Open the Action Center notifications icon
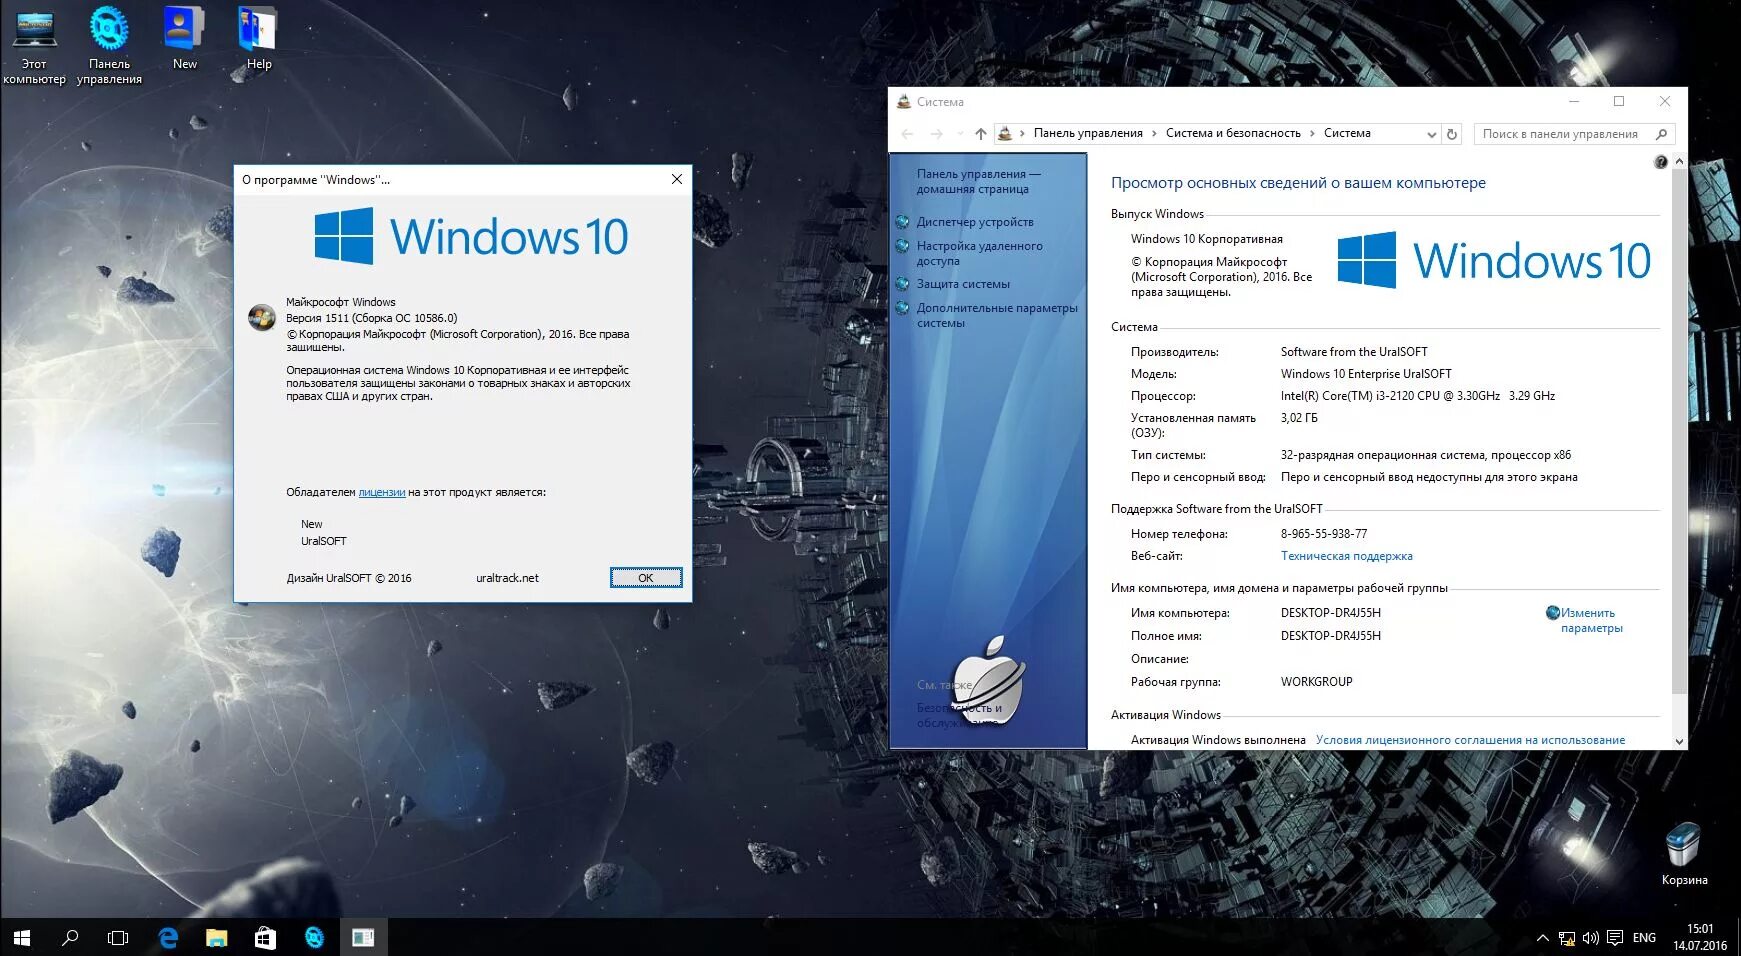1741x956 pixels. [1615, 938]
